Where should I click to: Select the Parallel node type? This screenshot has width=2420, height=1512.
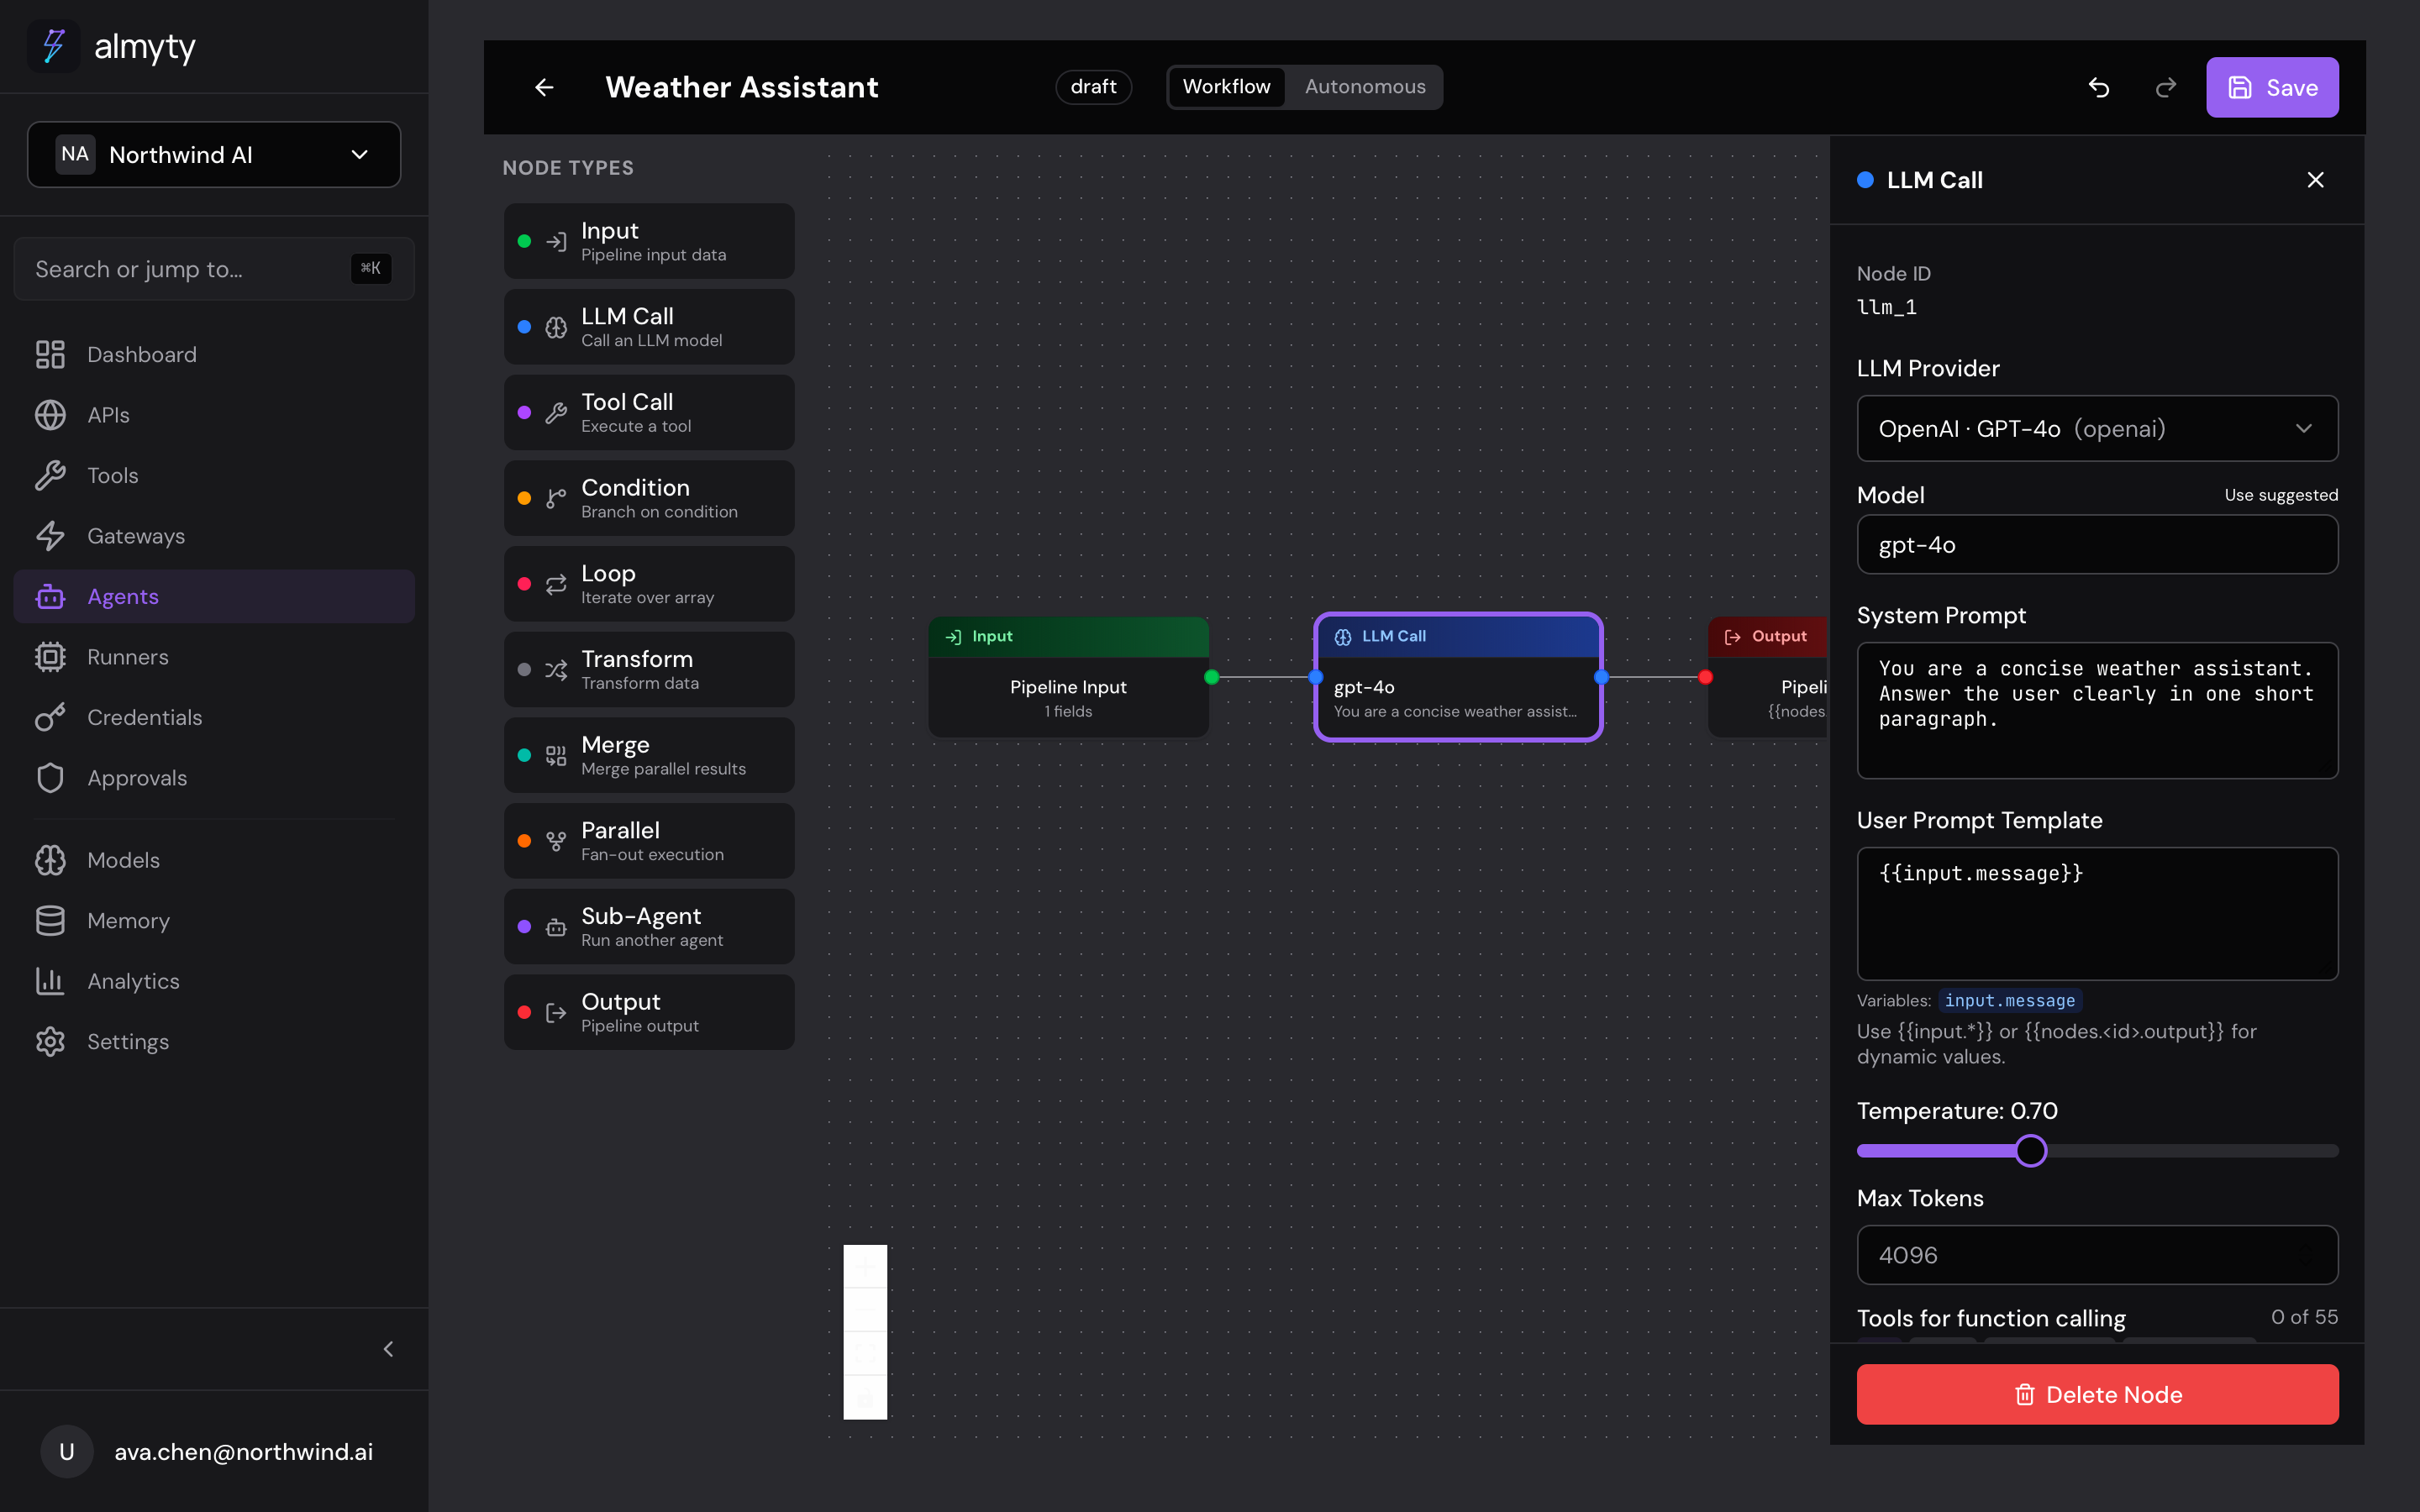pos(649,841)
